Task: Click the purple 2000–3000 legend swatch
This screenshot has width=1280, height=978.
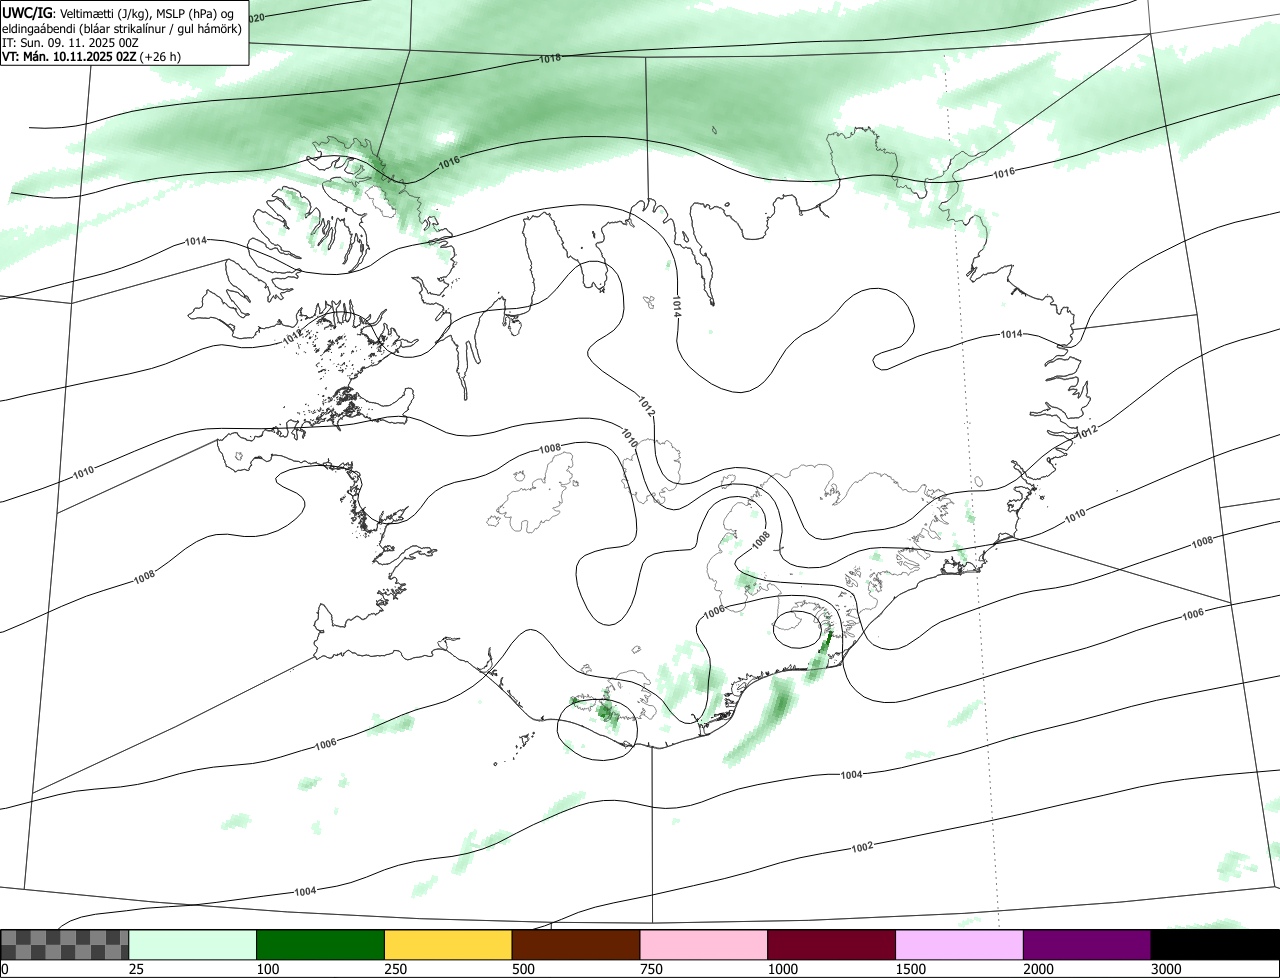Action: point(1087,945)
